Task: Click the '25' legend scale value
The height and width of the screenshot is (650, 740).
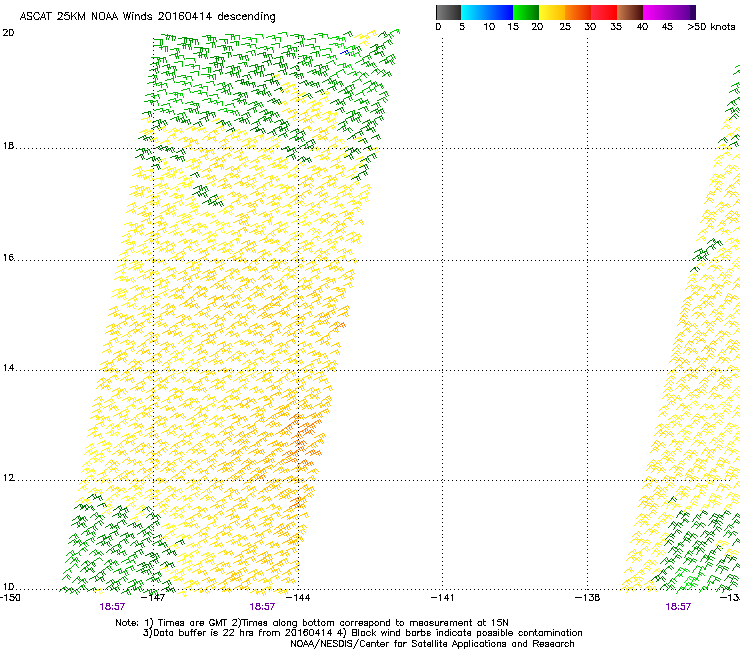Action: click(x=564, y=27)
